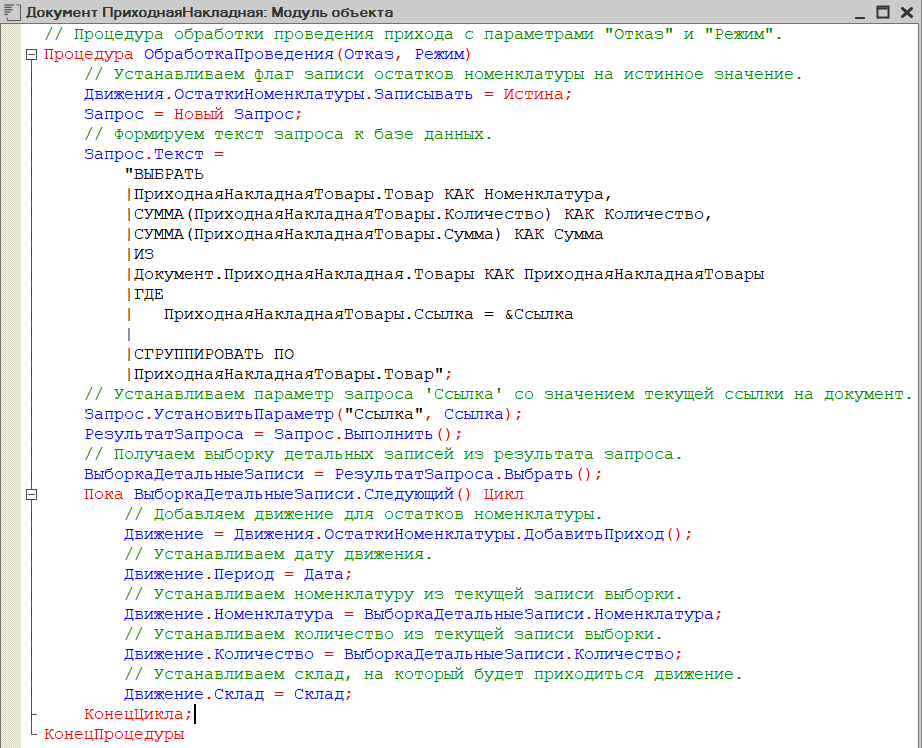Screen dimensions: 922x748
Task: Click 'Запрос.УстановитьПараметр("Ссылка", Ссылка);' line
Action: click(x=303, y=415)
